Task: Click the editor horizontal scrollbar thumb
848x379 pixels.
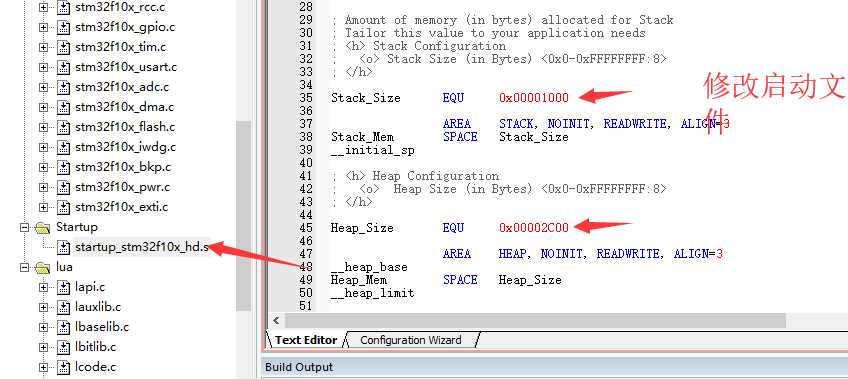Action: pyautogui.click(x=535, y=321)
